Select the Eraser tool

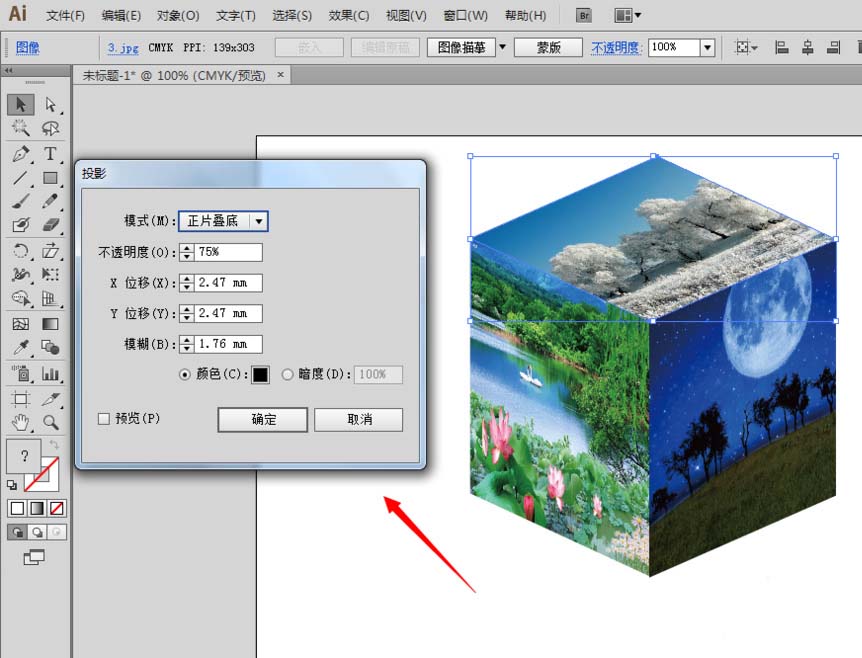point(51,225)
